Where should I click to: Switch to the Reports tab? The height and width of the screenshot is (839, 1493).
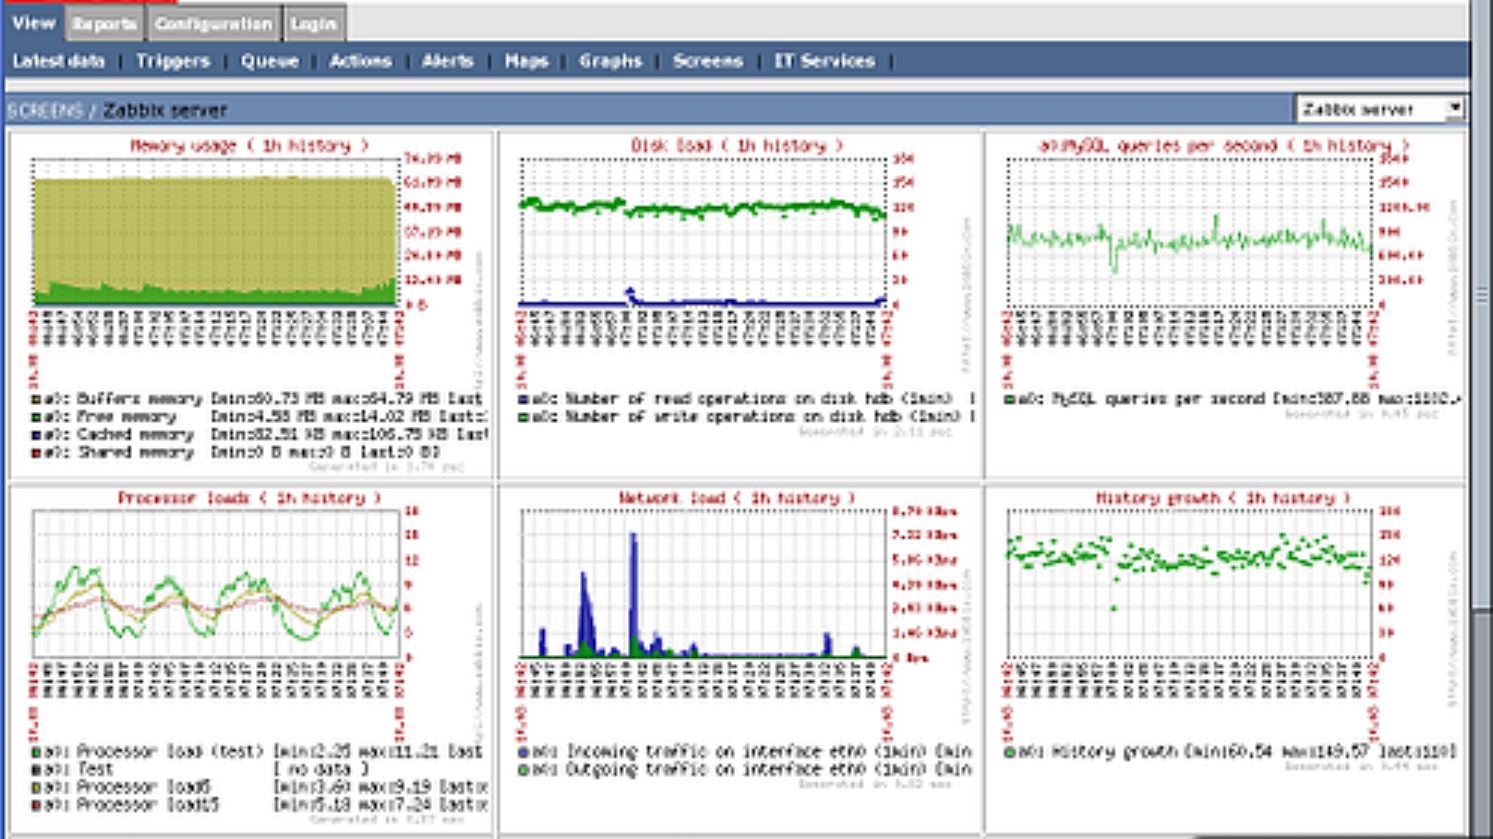click(x=105, y=23)
